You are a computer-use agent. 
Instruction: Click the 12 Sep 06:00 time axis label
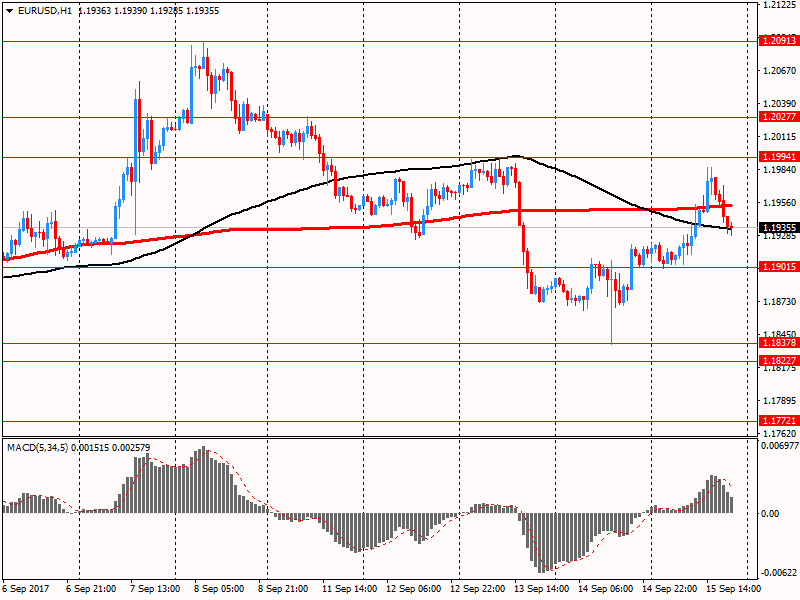coord(414,589)
